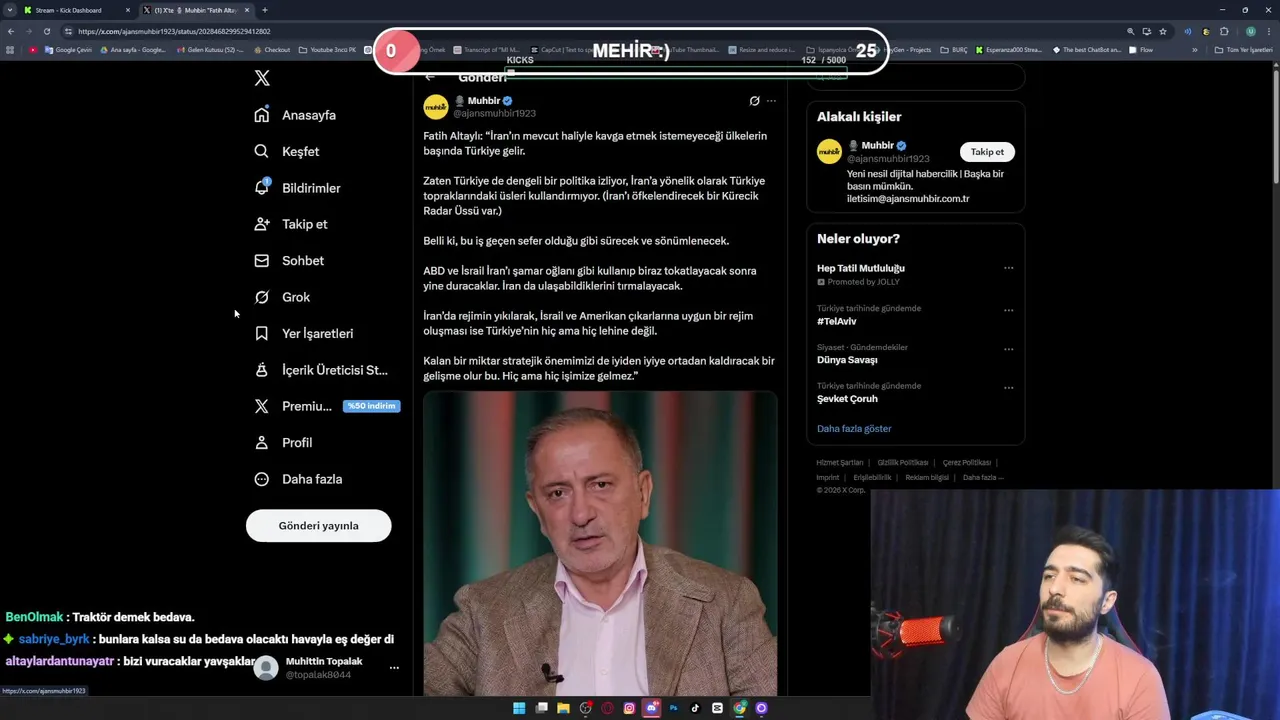This screenshot has height=720, width=1280.
Task: Open the post's three-dot menu
Action: tap(771, 101)
